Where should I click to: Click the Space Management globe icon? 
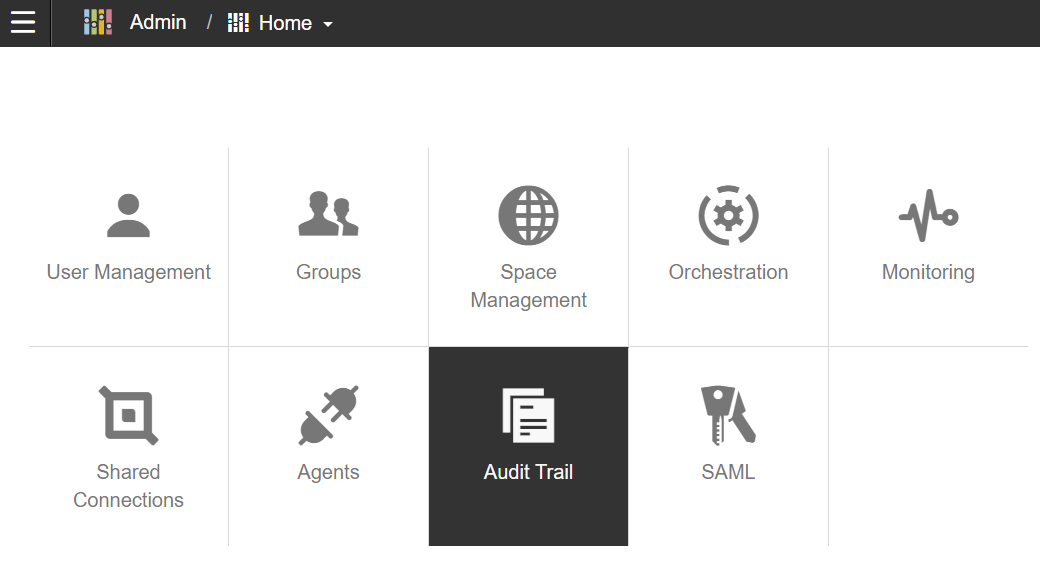[529, 216]
